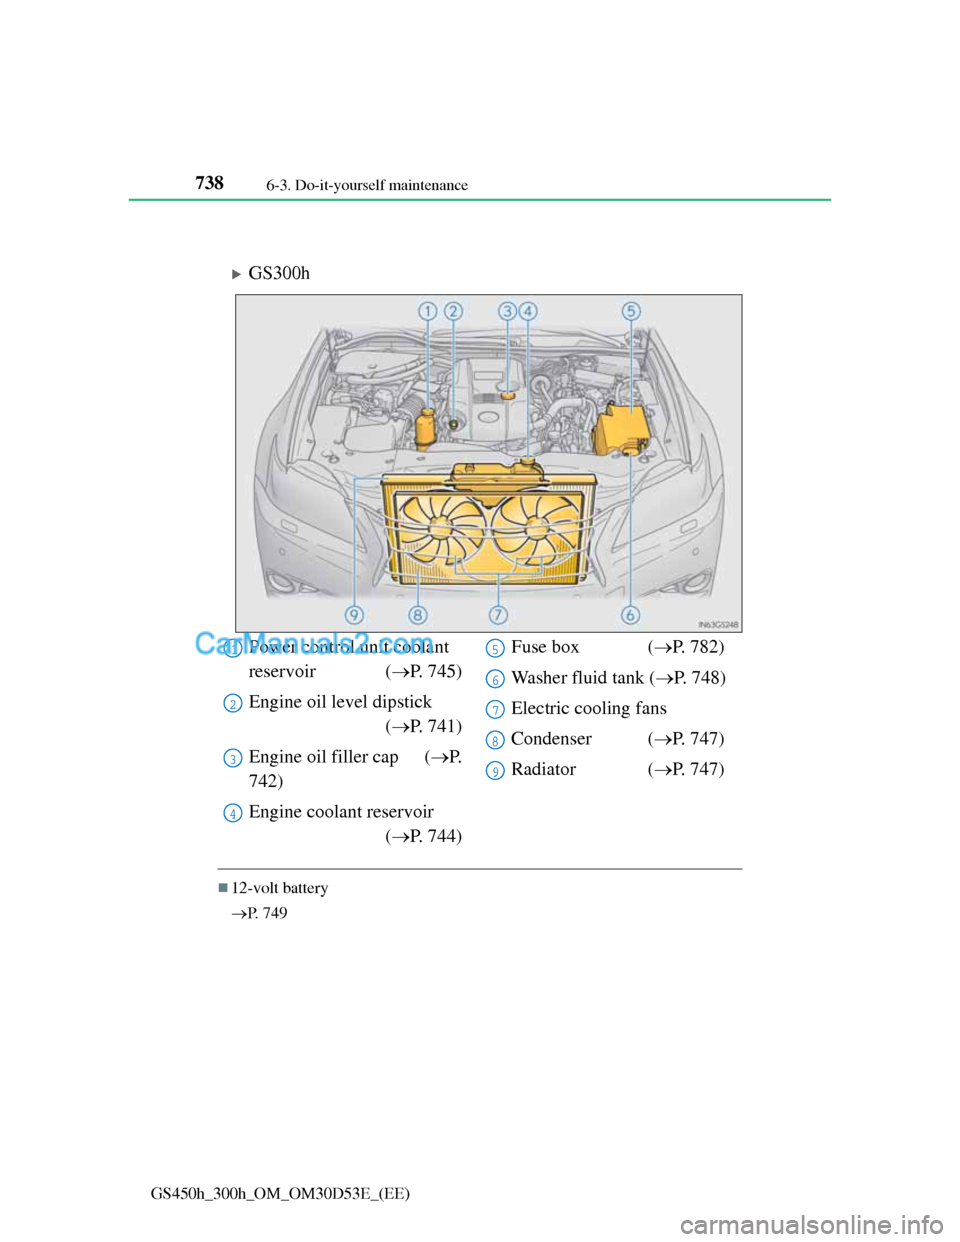The width and height of the screenshot is (960, 1242).
Task: Click the square bullet before 12-volt battery
Action: (x=223, y=887)
